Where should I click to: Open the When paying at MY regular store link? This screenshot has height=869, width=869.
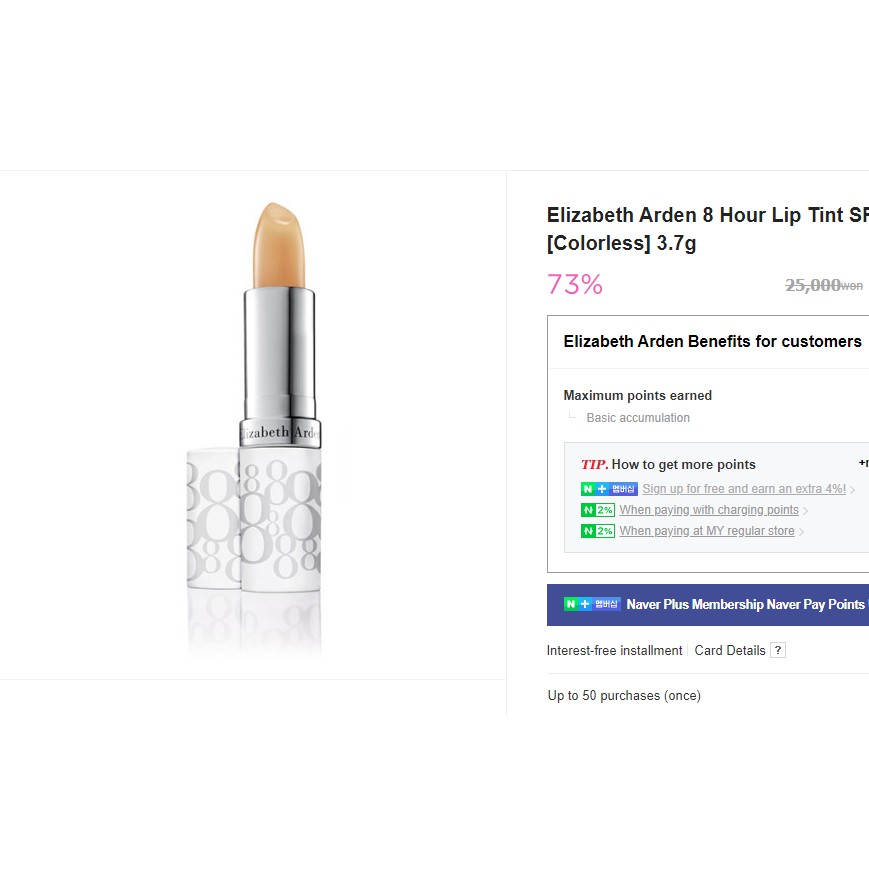tap(707, 531)
